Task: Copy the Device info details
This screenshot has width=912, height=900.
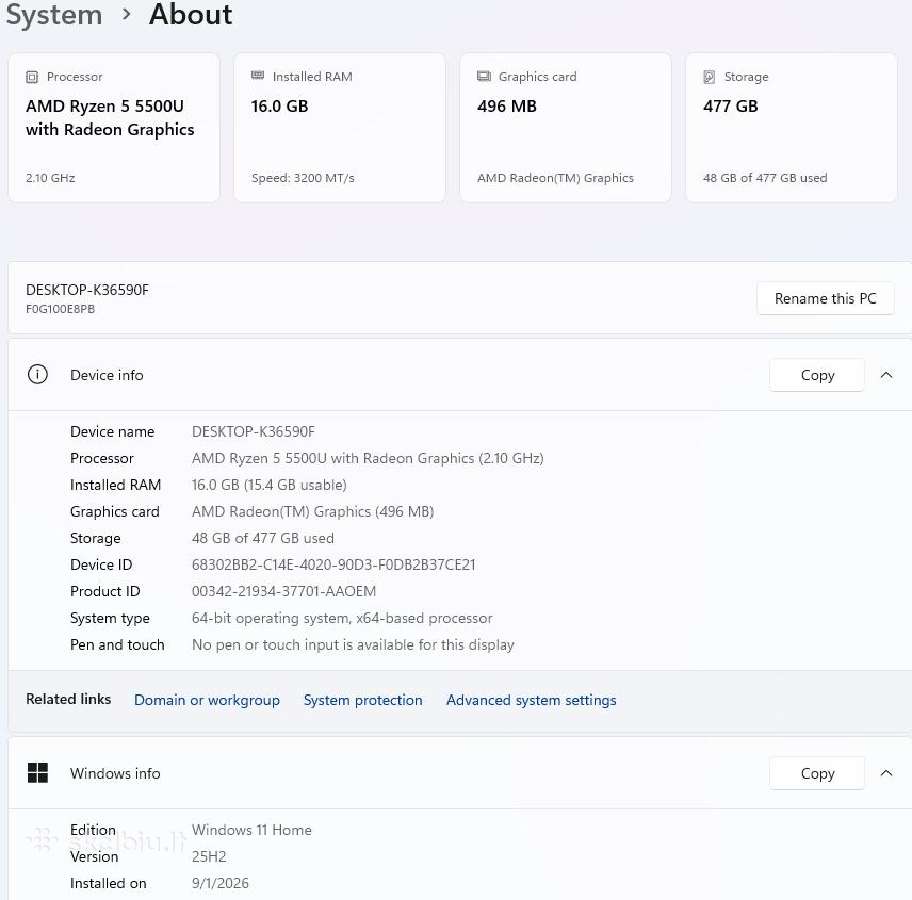Action: [817, 375]
